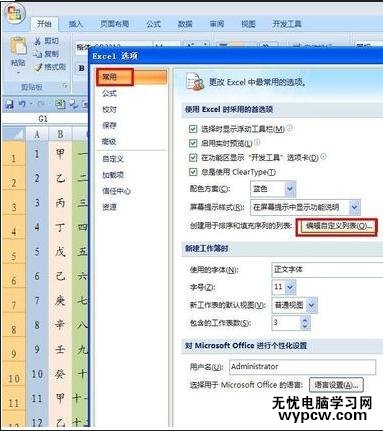Click cell B10 containing 癸

[60, 374]
